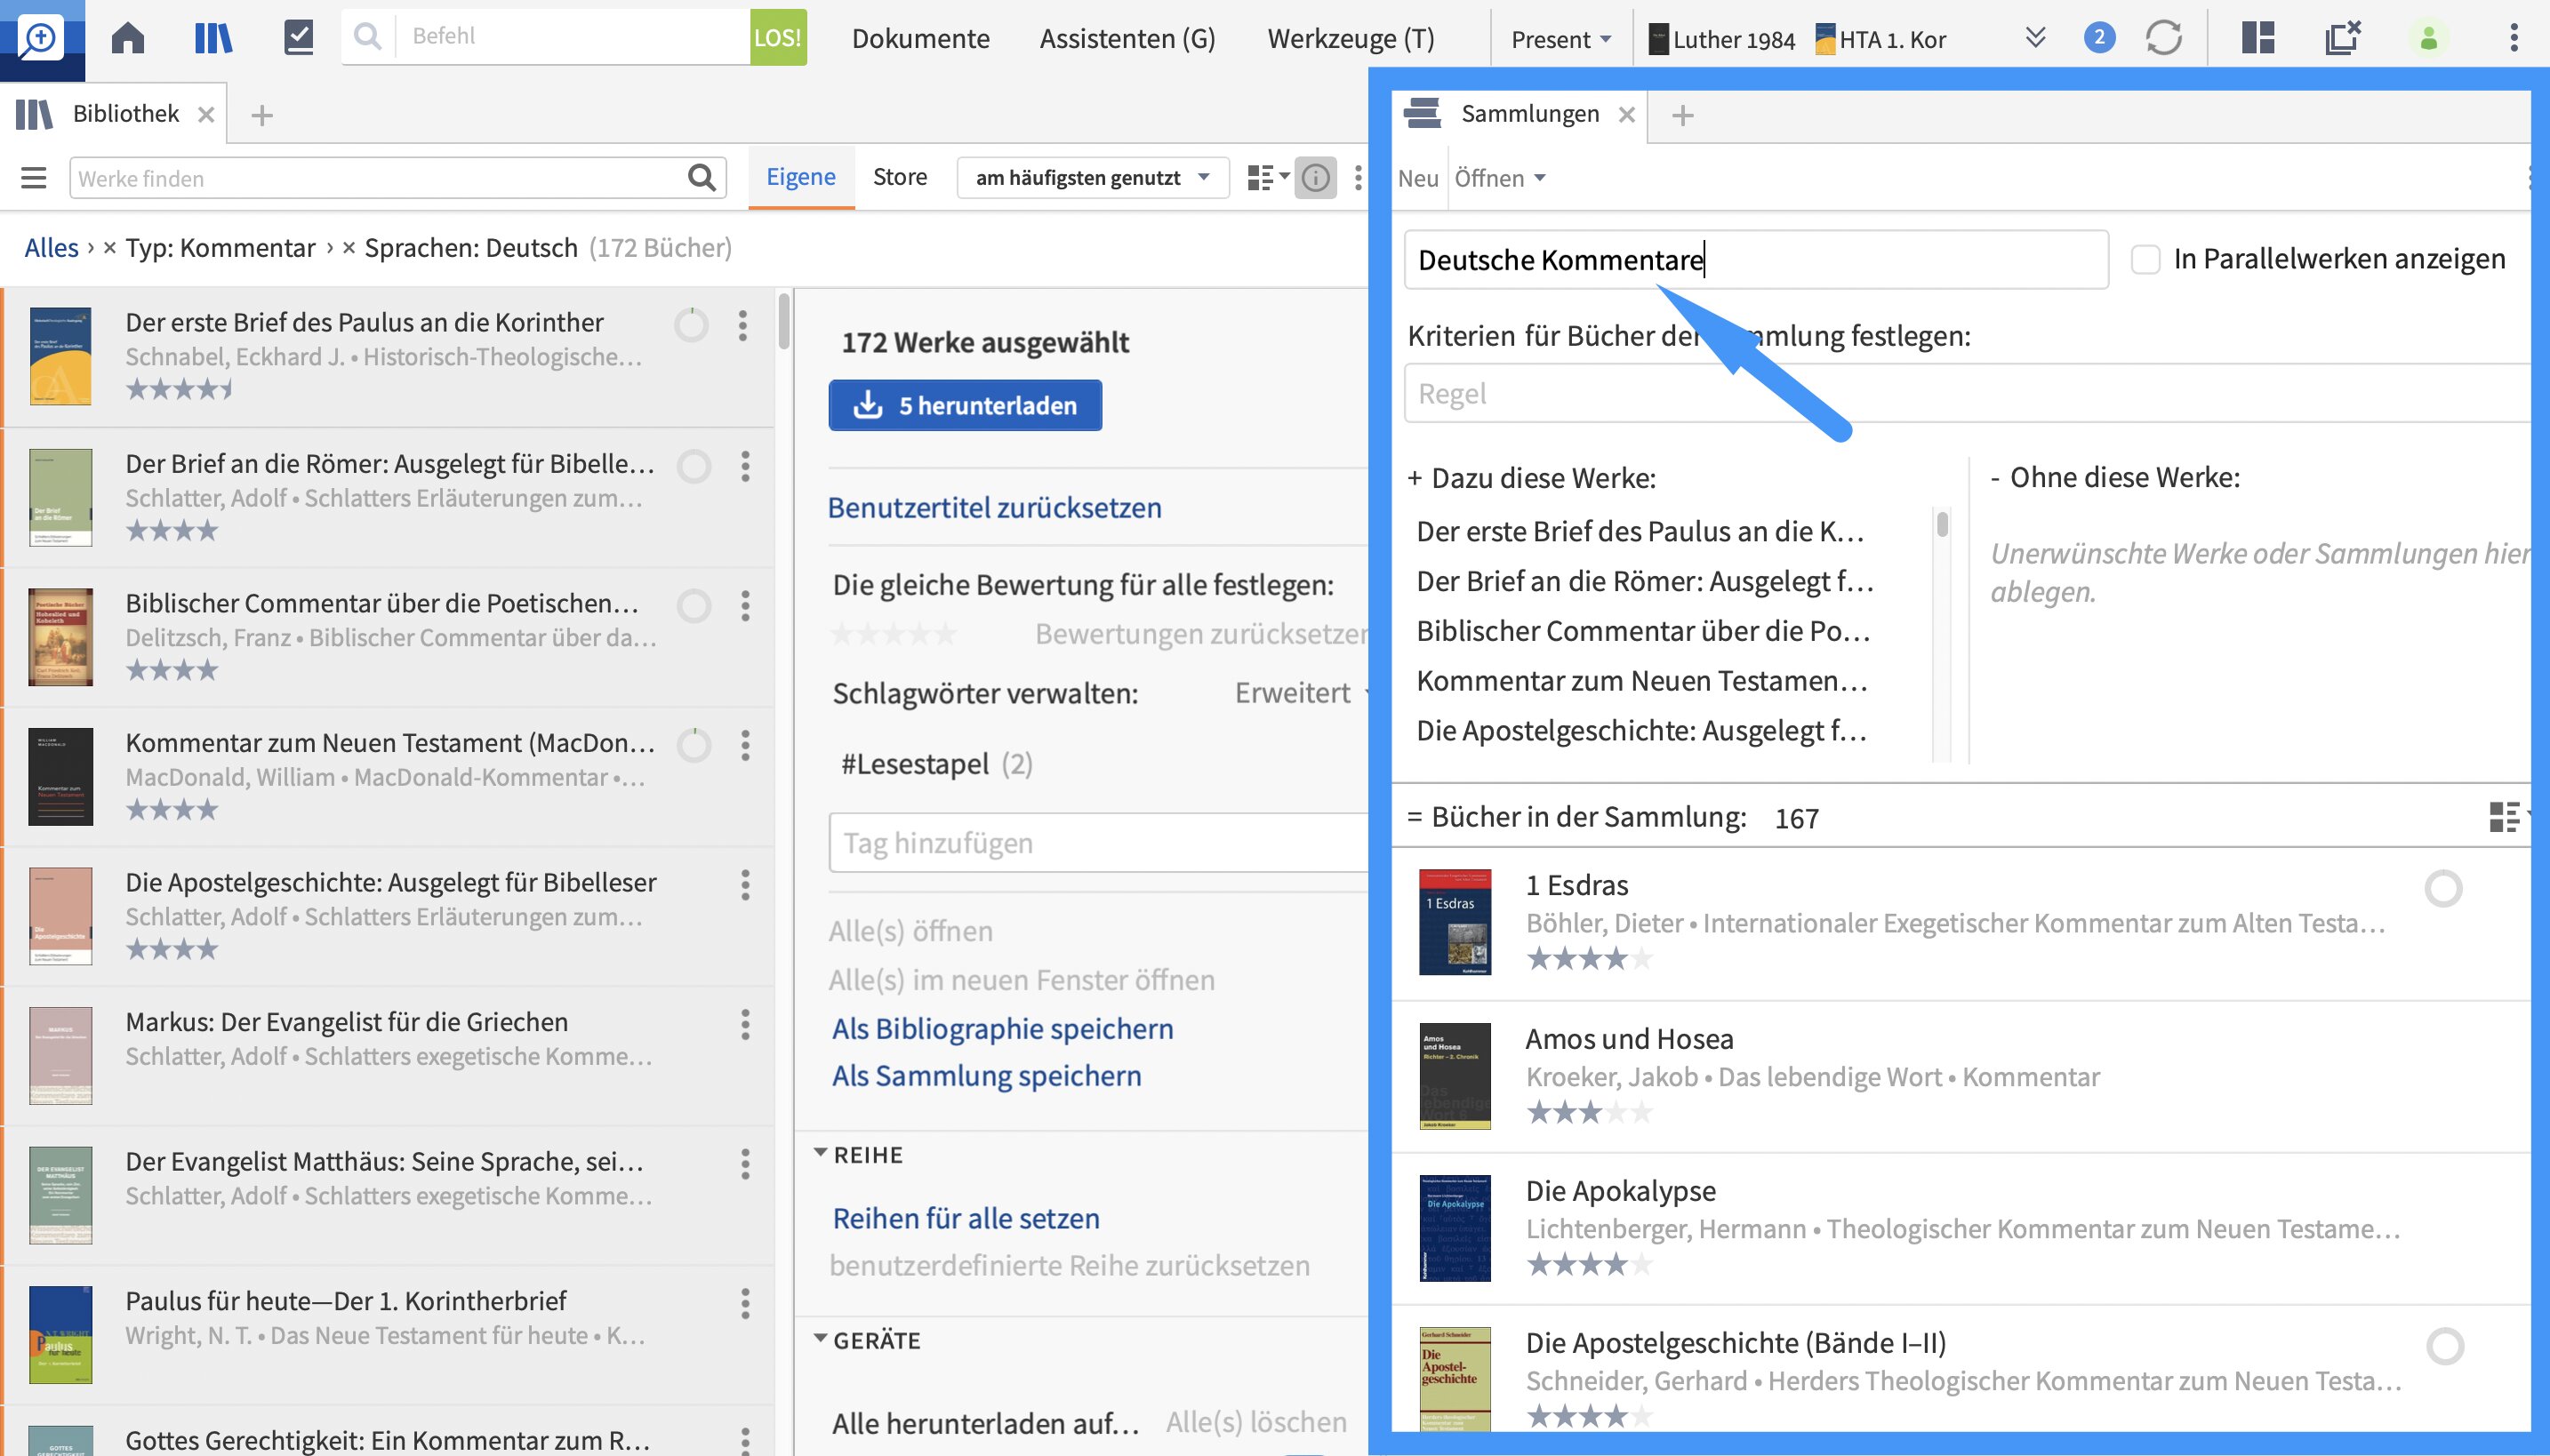The image size is (2550, 1456).
Task: Add new tab in Sammlungen panel
Action: pos(1683,115)
